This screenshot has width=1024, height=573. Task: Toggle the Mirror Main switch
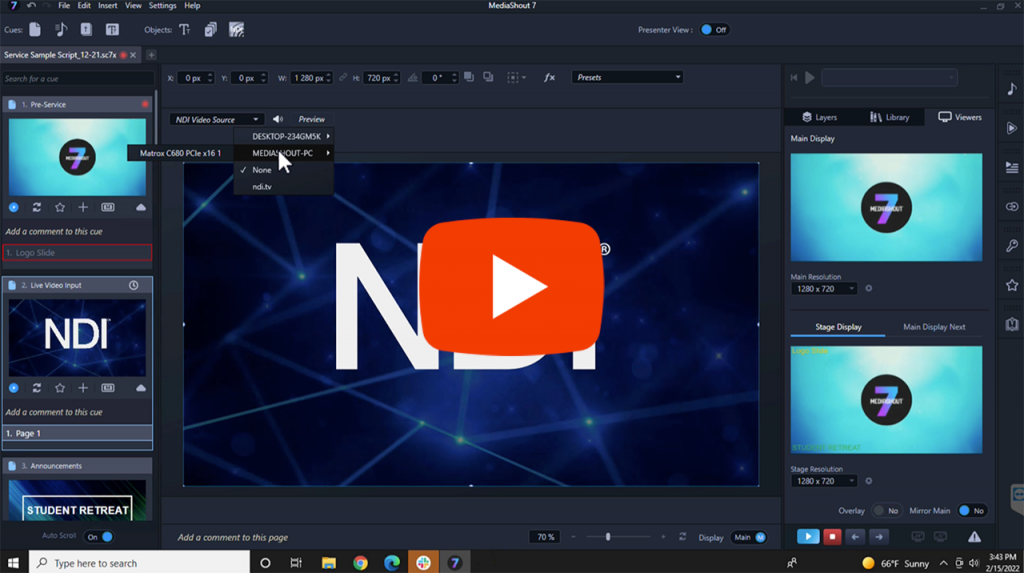pos(972,511)
